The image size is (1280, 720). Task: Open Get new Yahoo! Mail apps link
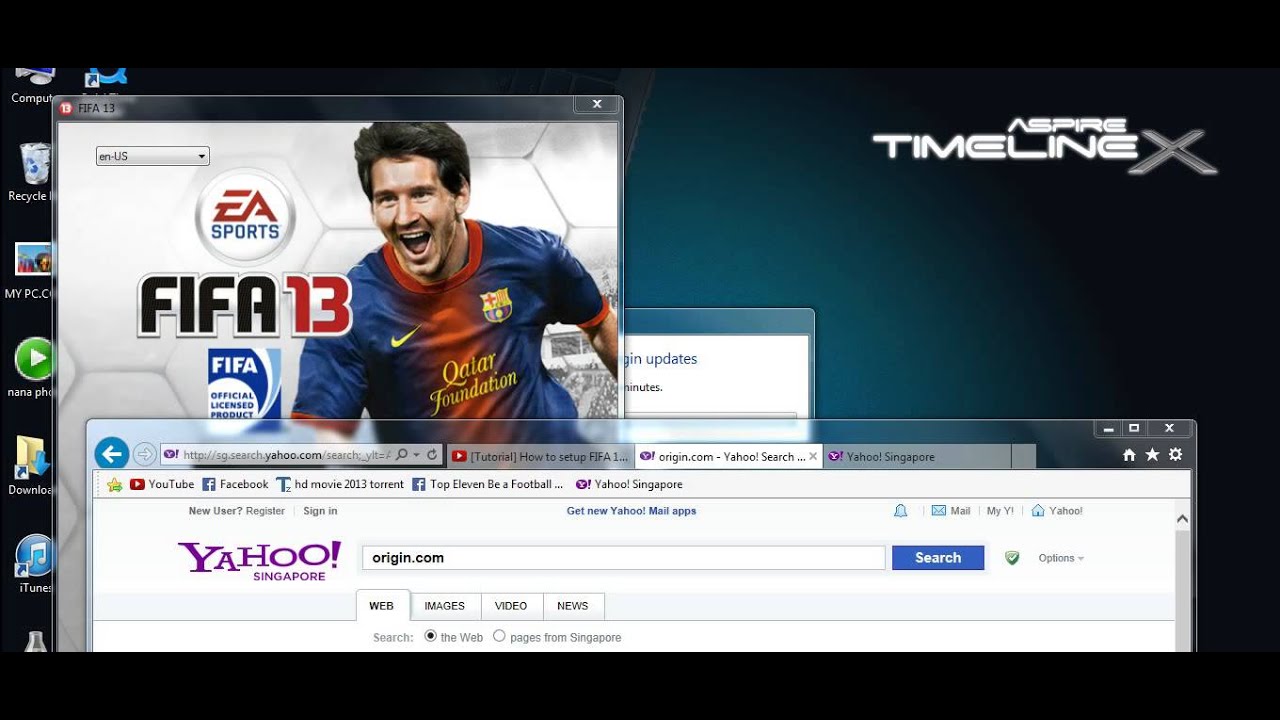631,511
